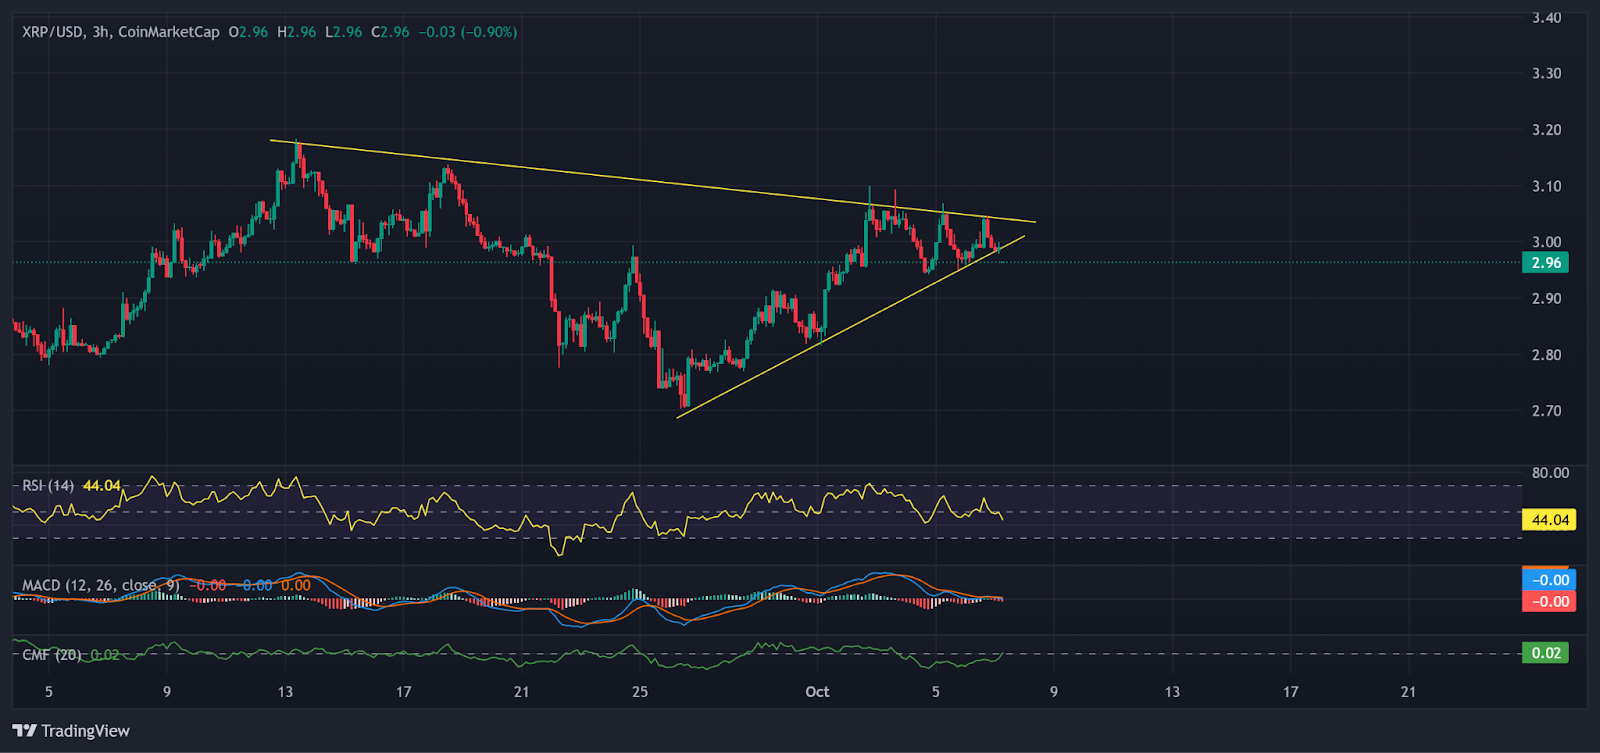The image size is (1600, 753).
Task: Click the 3h interval label
Action: (x=101, y=32)
